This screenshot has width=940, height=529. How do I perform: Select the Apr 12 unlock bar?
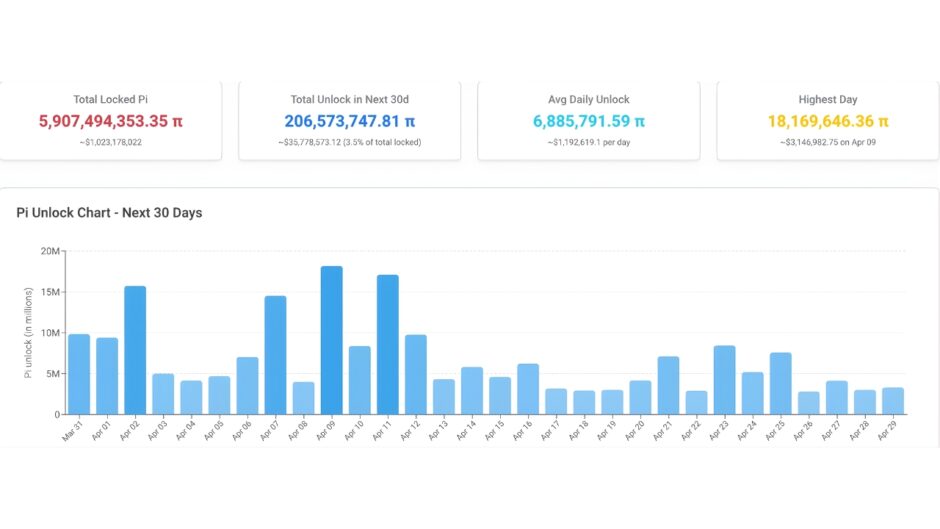click(x=416, y=374)
